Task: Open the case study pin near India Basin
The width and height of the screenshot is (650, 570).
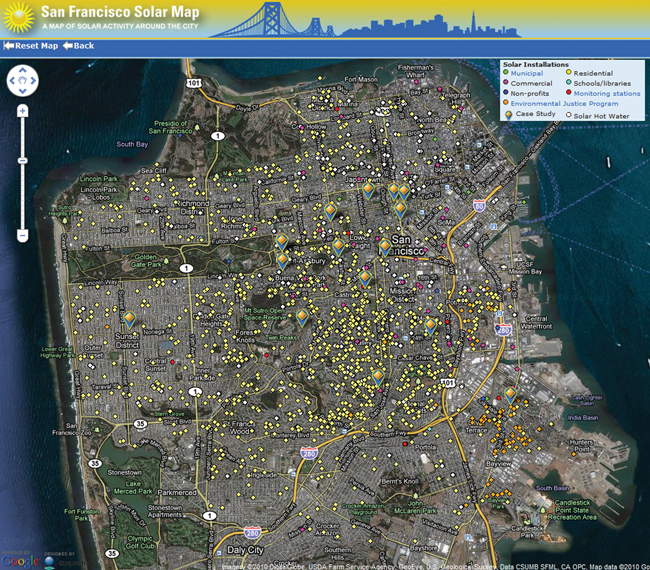Action: (x=510, y=395)
